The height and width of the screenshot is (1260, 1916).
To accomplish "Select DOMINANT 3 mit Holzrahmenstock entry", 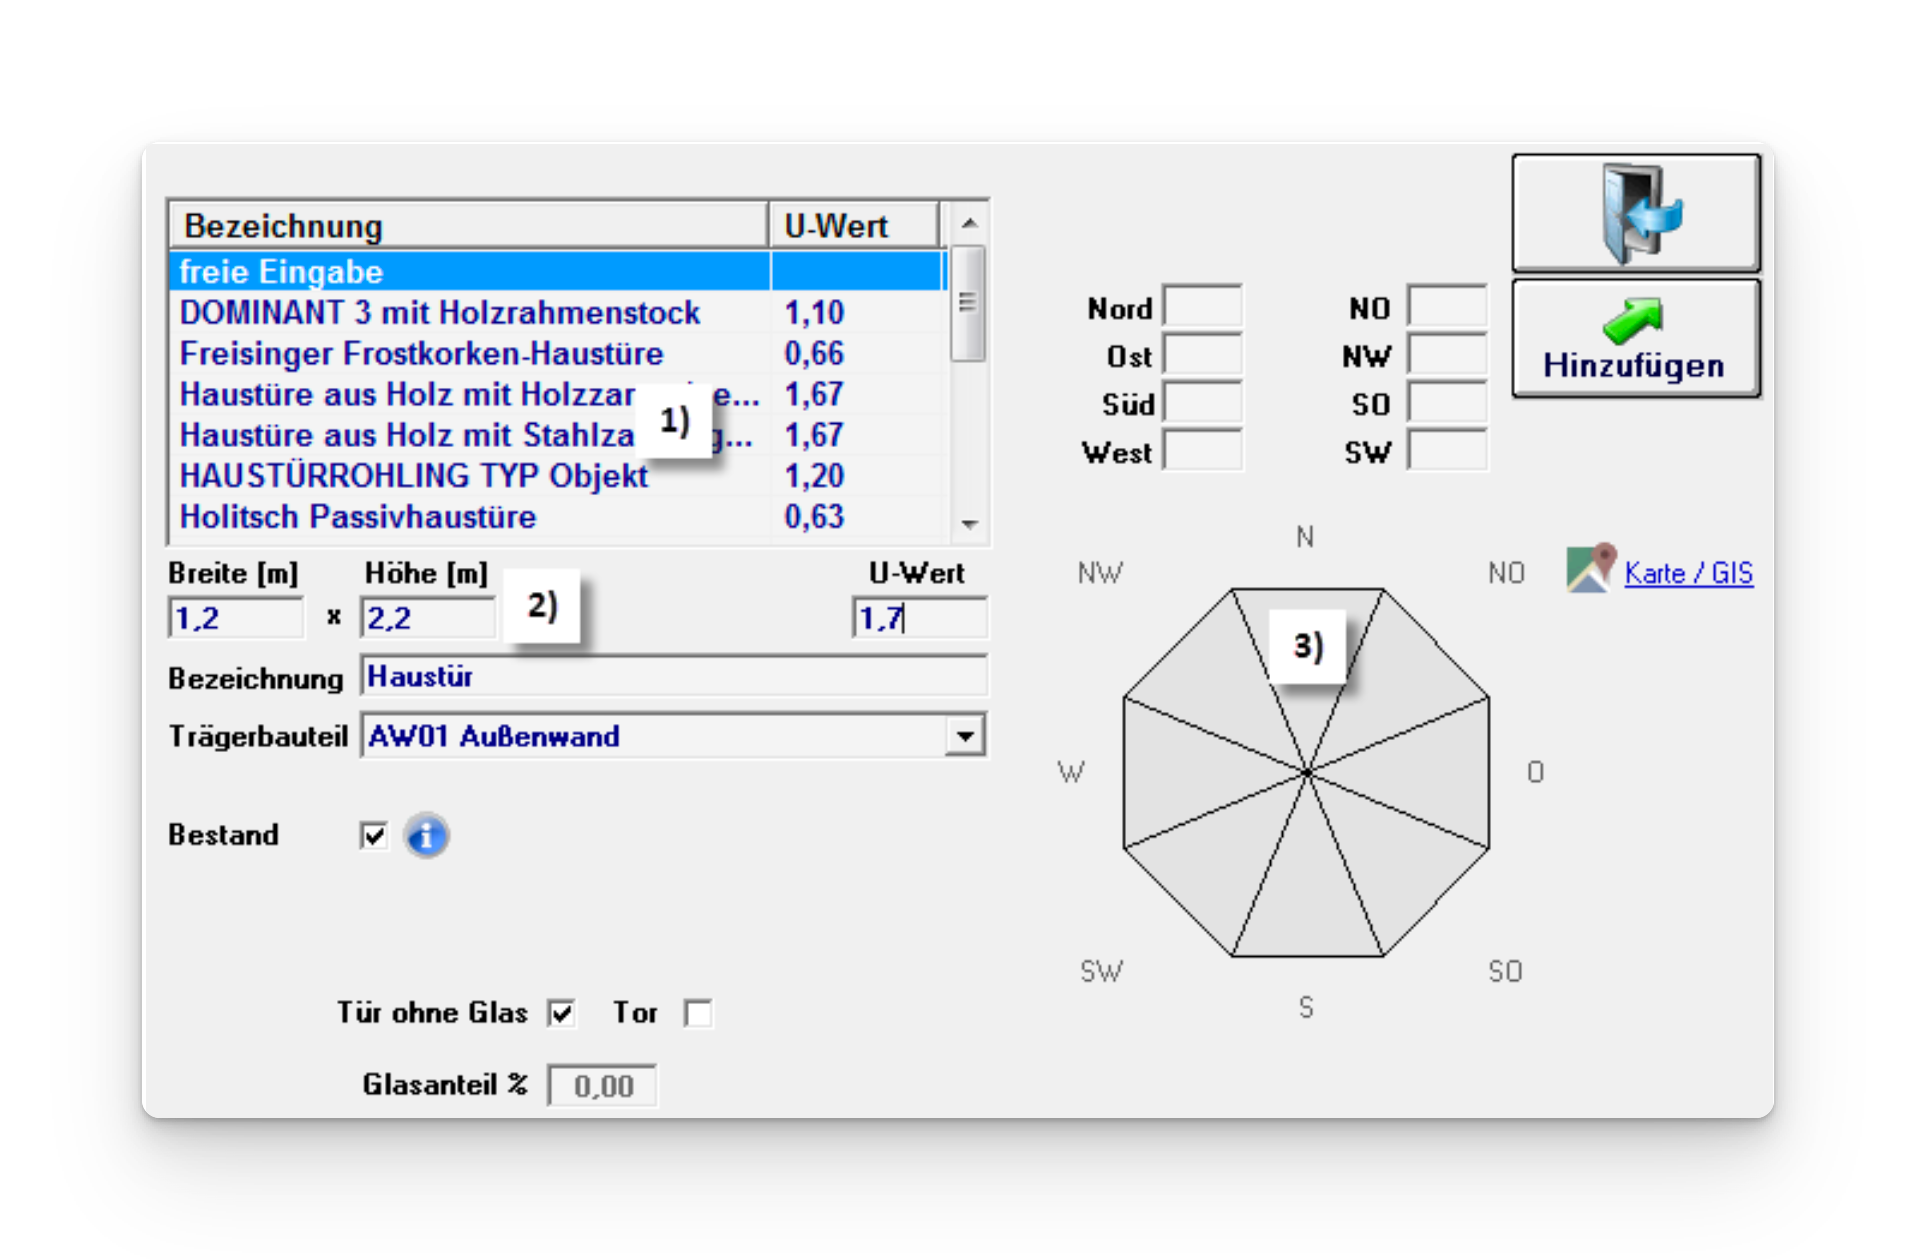I will click(x=440, y=313).
